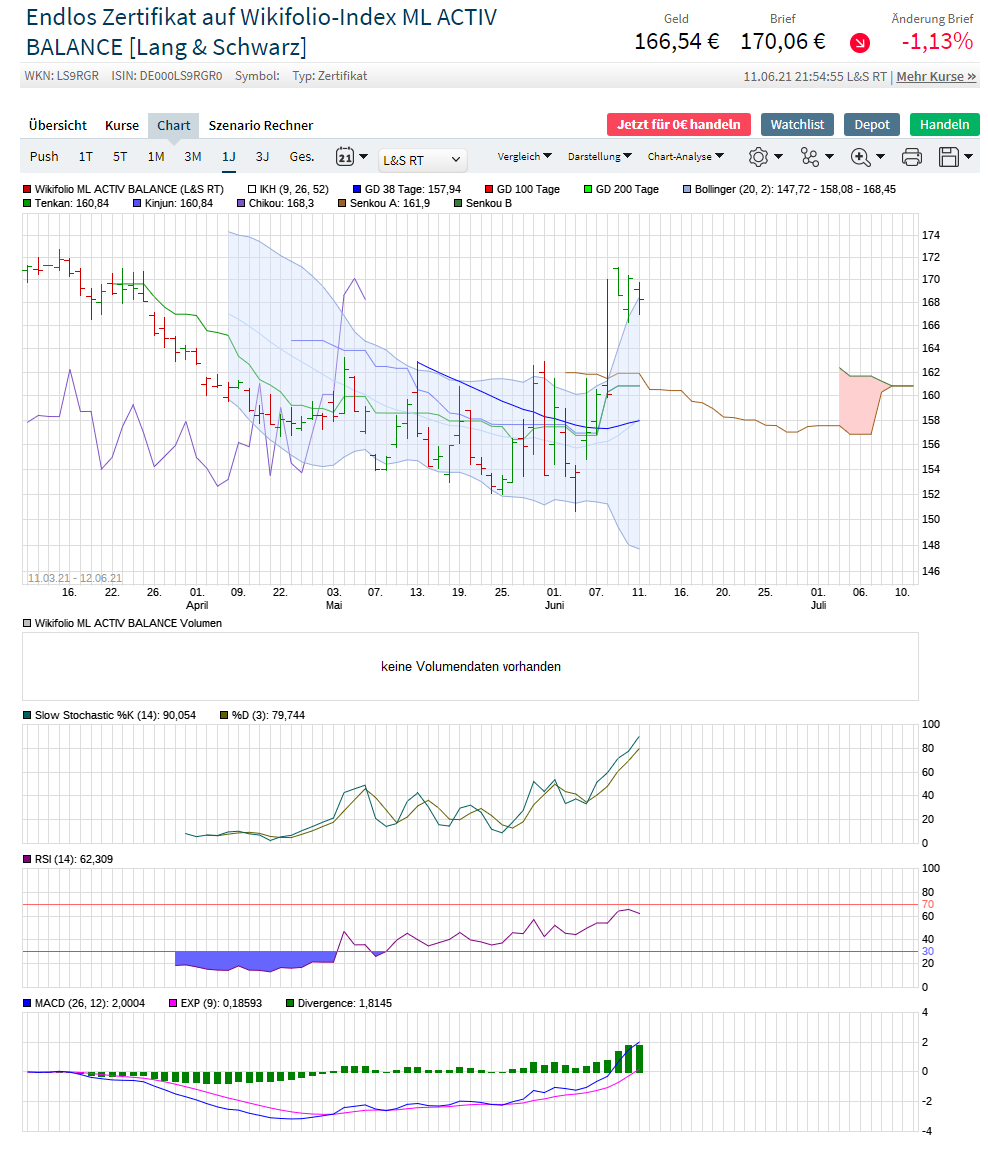Click the red down-arrow change indicator
Screen dimensions: 988x1162
[860, 43]
